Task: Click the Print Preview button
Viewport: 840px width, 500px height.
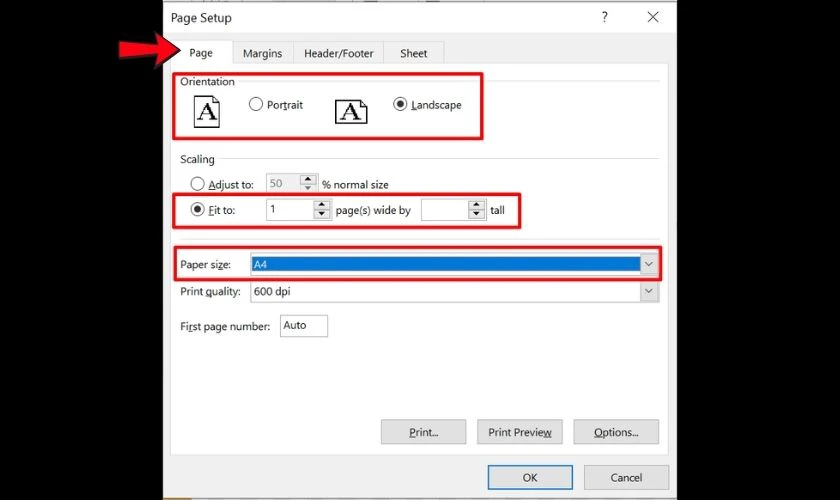Action: [519, 432]
